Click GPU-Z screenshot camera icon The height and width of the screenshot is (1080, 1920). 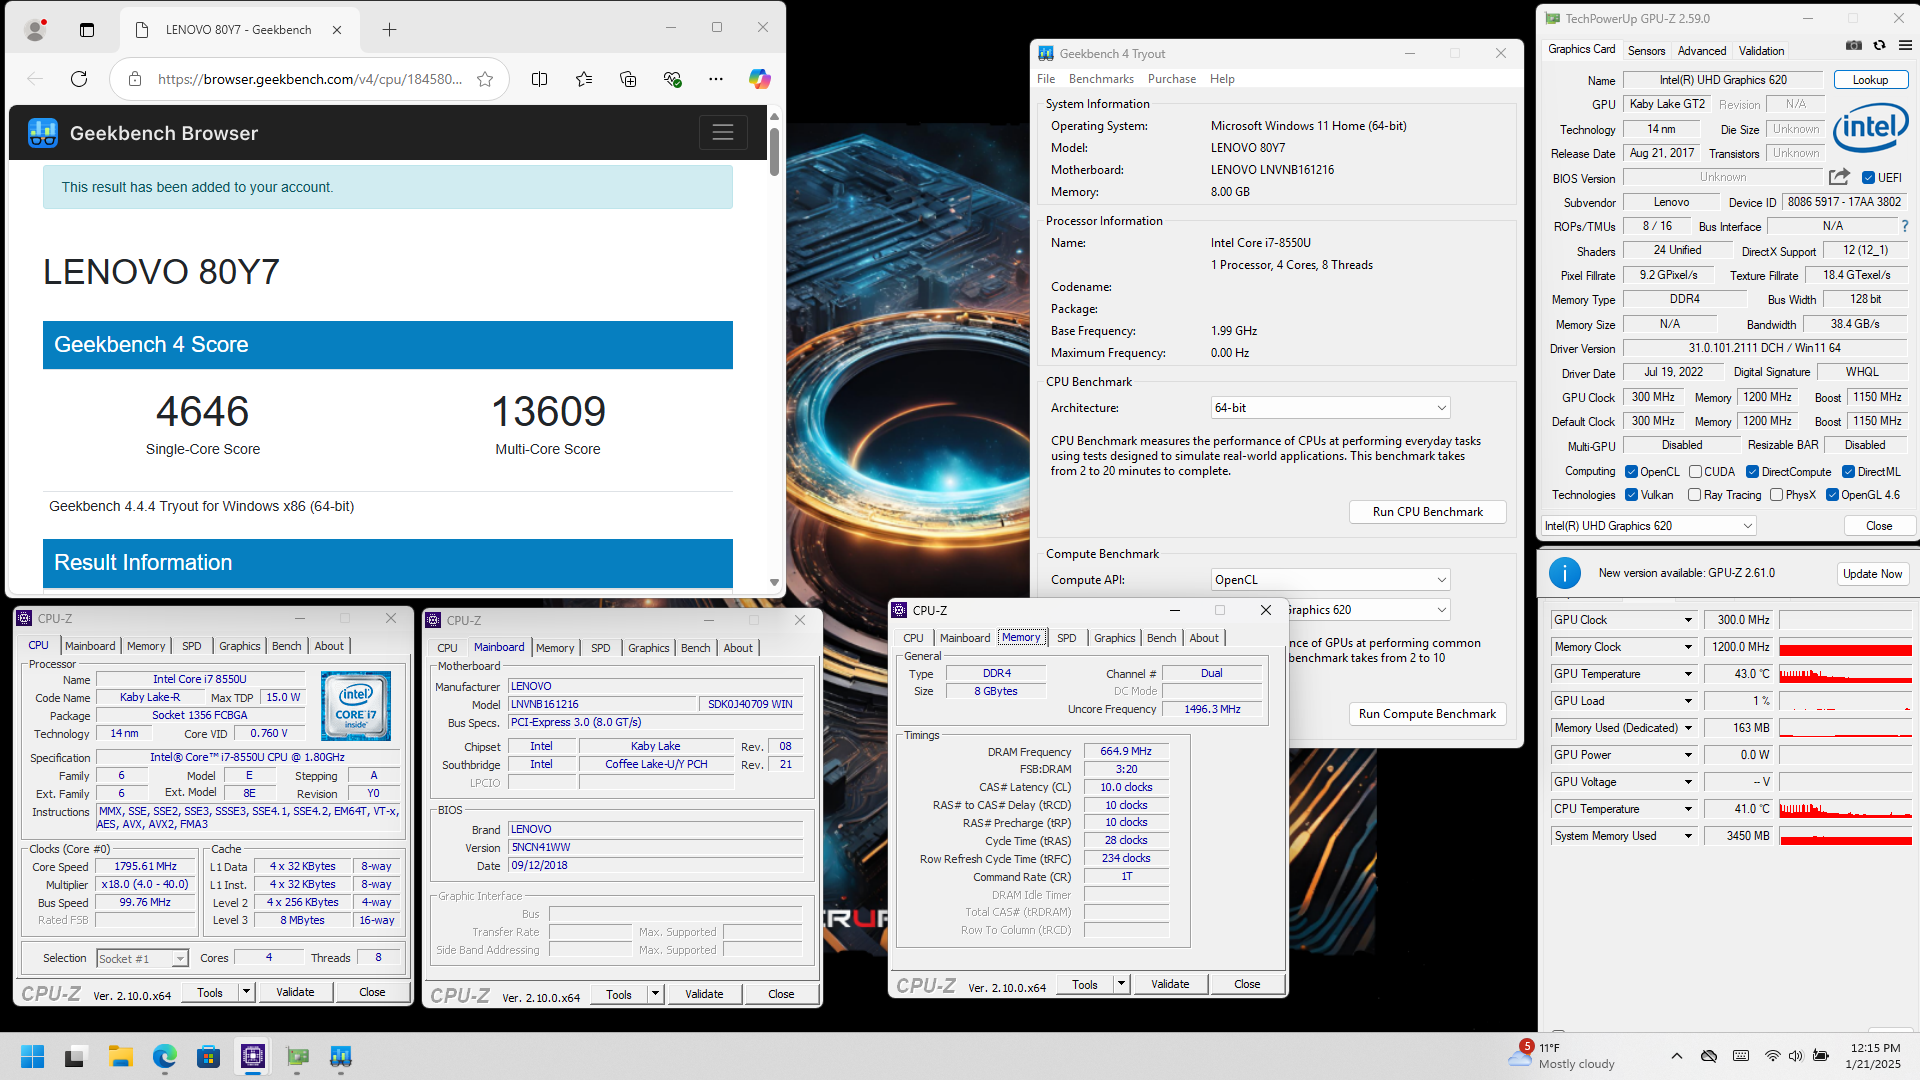point(1853,45)
